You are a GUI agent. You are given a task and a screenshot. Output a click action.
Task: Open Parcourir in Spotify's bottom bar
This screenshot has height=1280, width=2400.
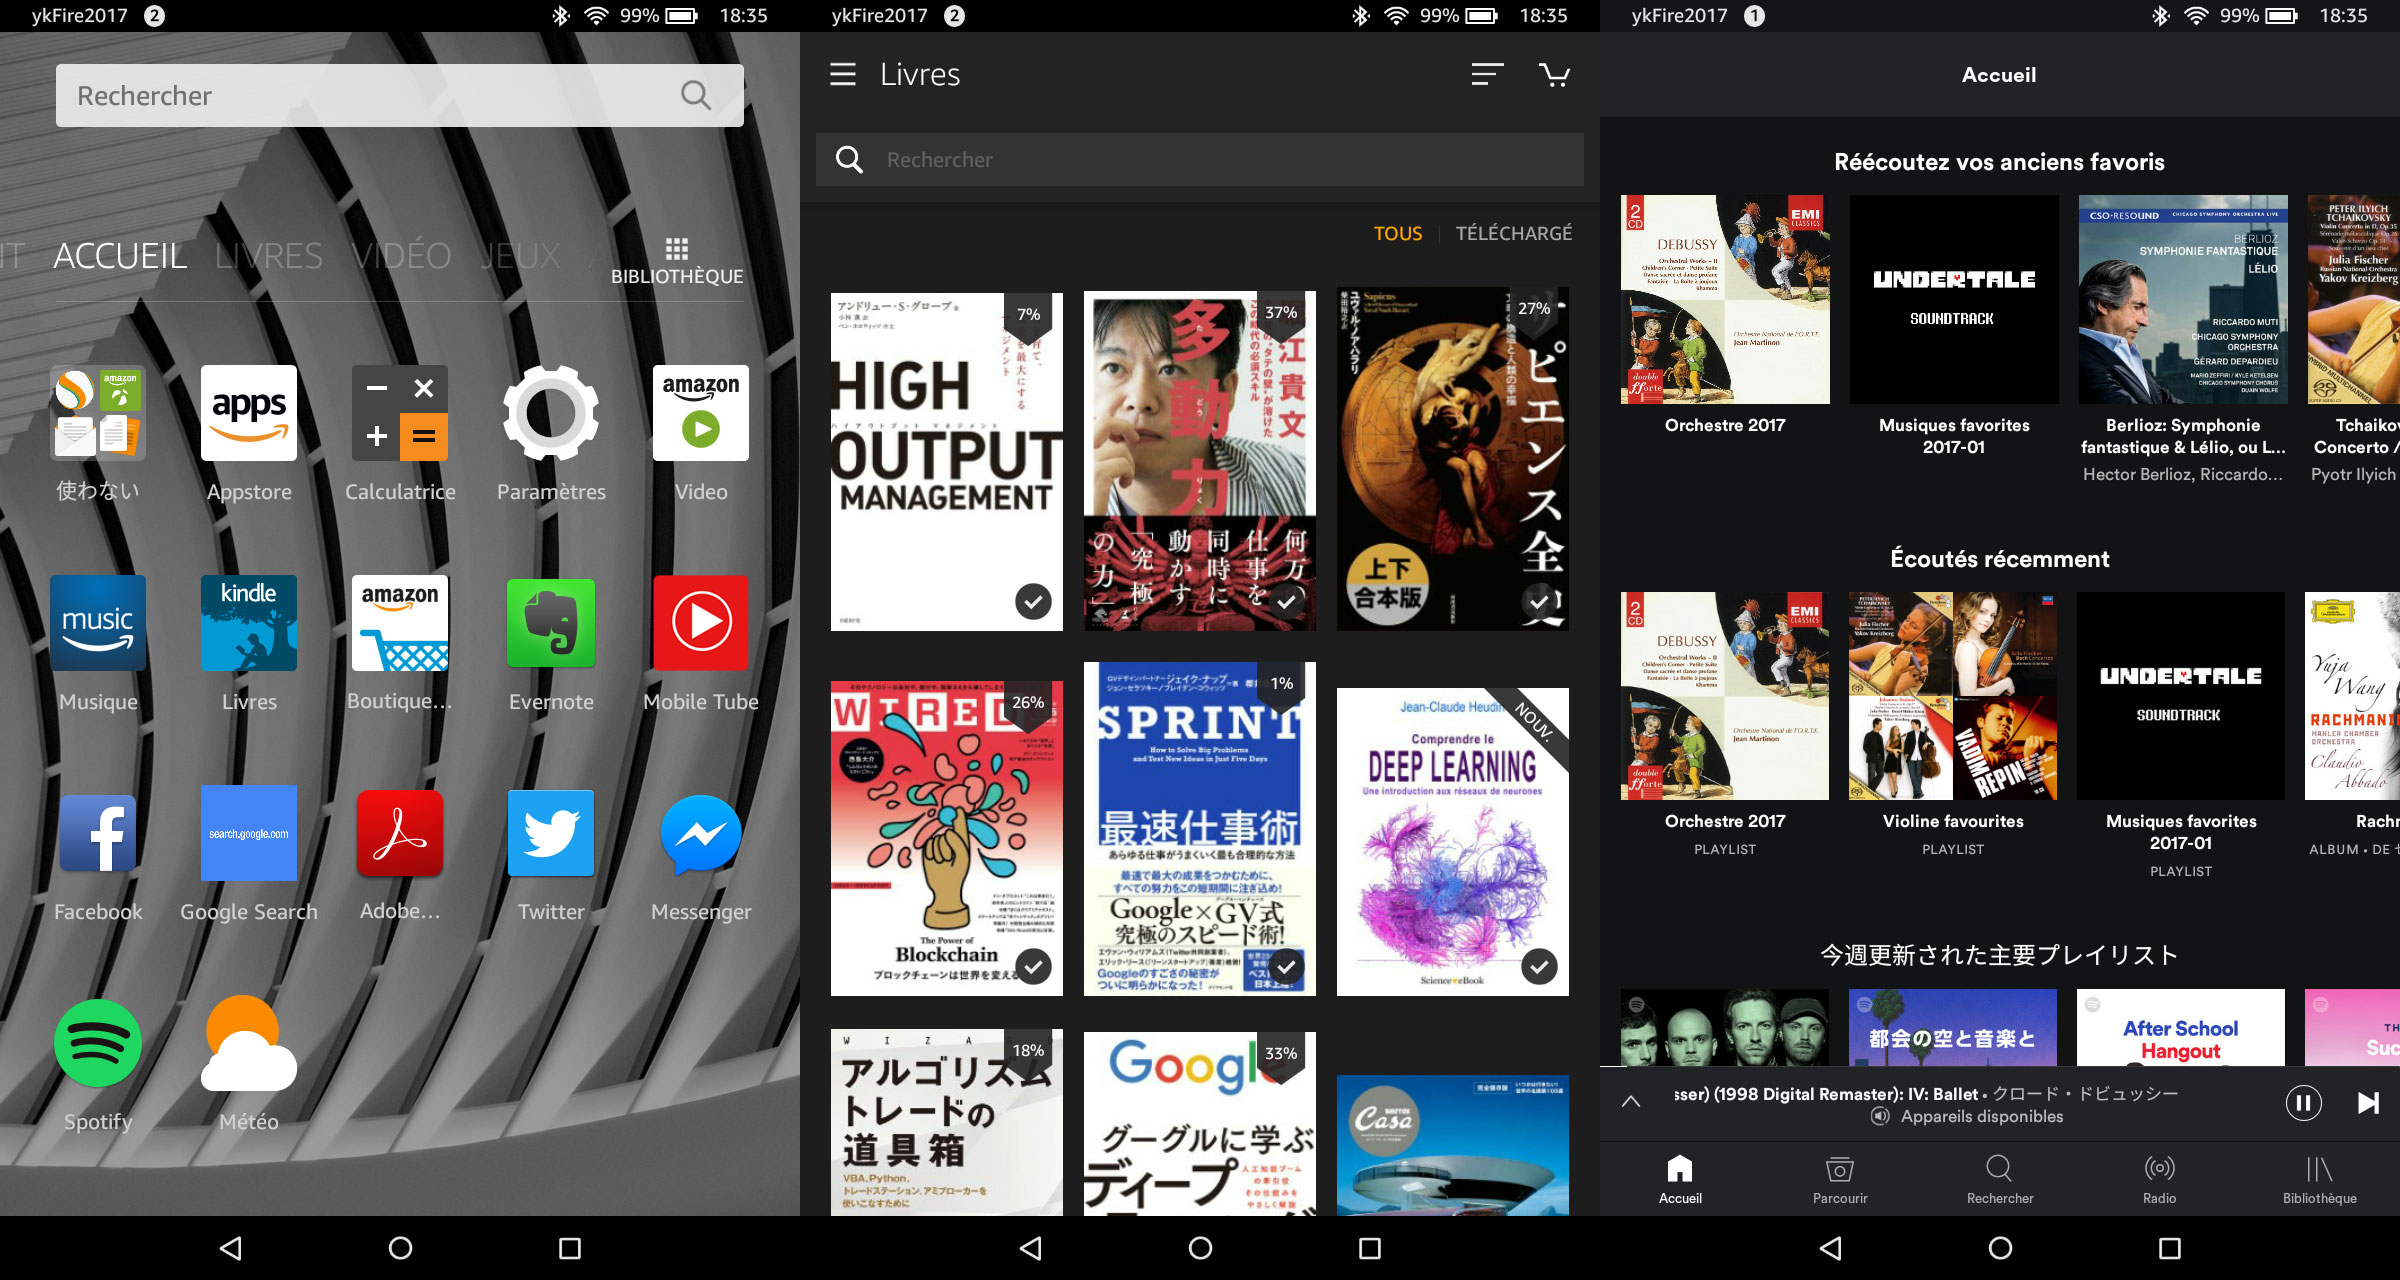(x=1840, y=1180)
